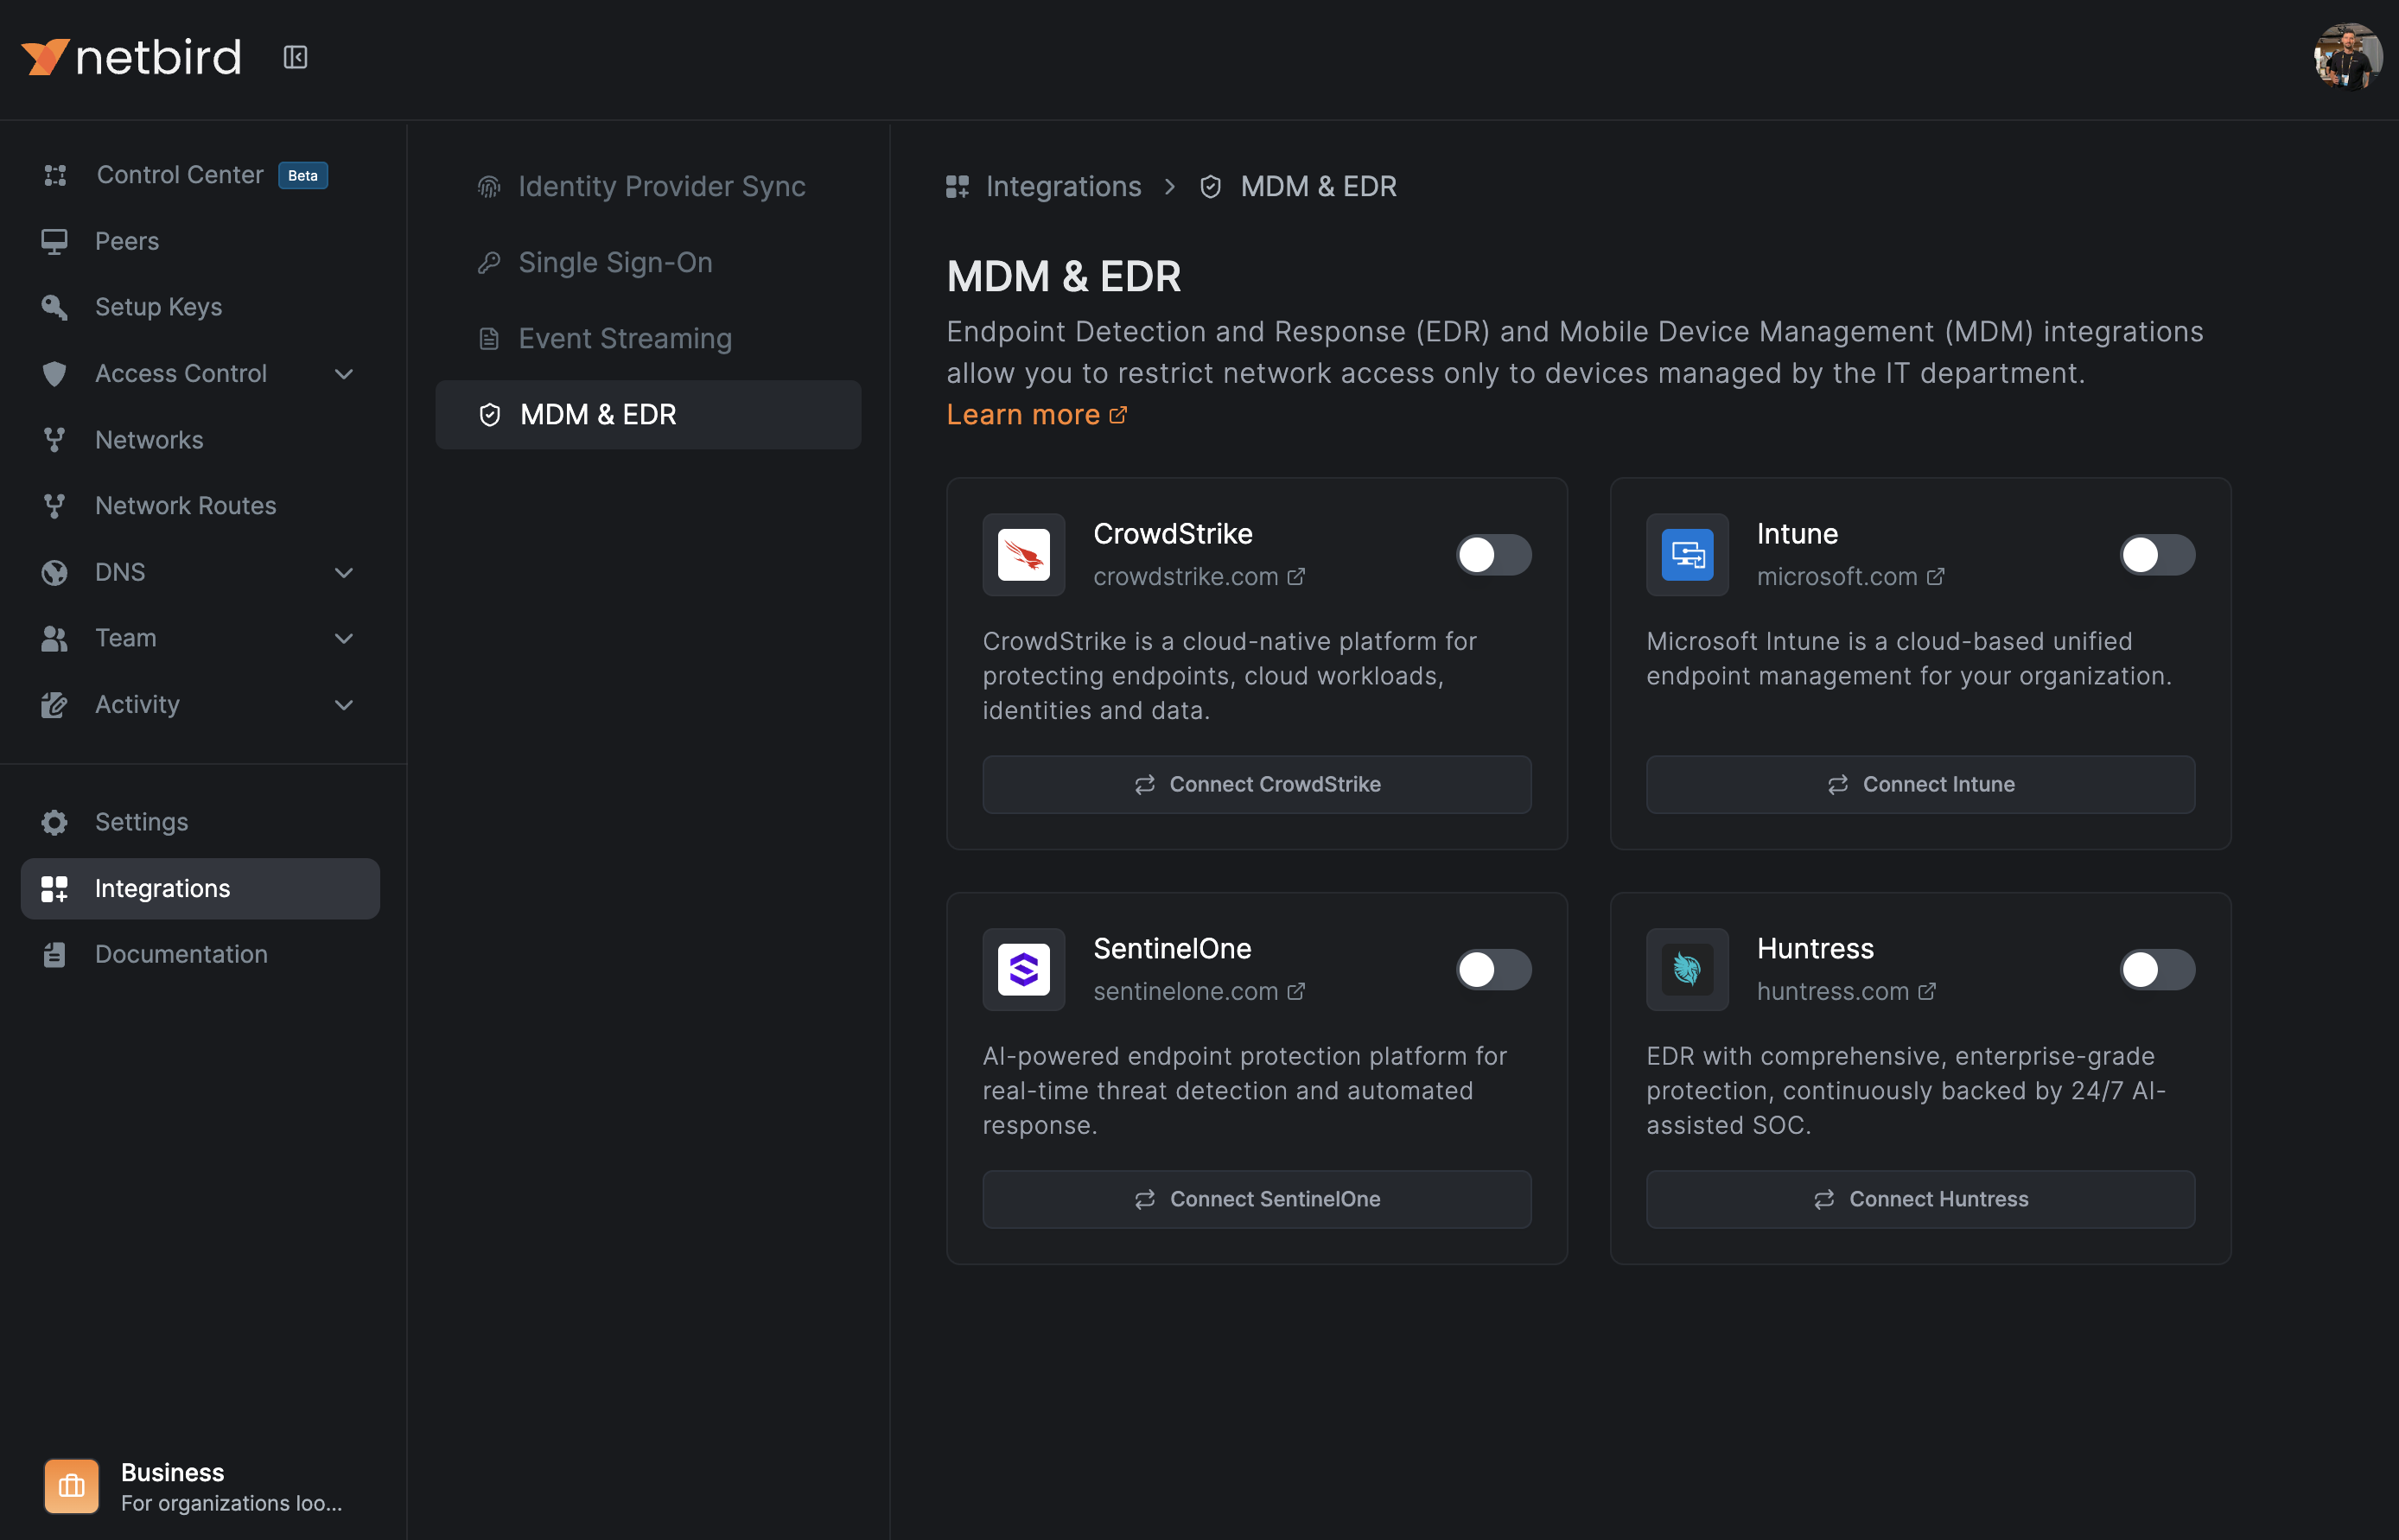Turn on the Intune toggle switch
The width and height of the screenshot is (2399, 1540).
pos(2157,555)
